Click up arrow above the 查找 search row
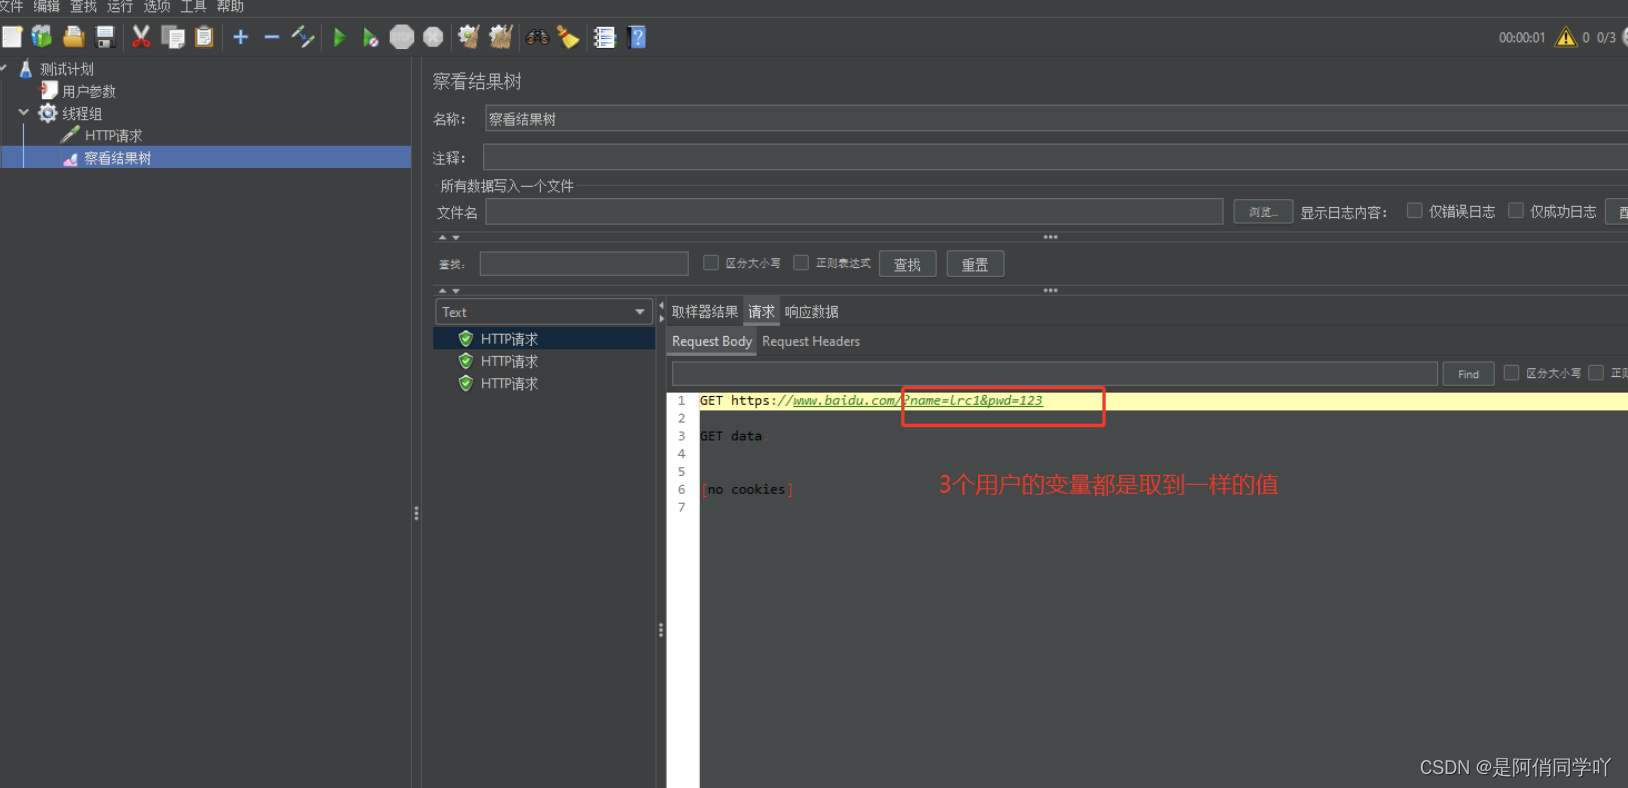 tap(442, 237)
